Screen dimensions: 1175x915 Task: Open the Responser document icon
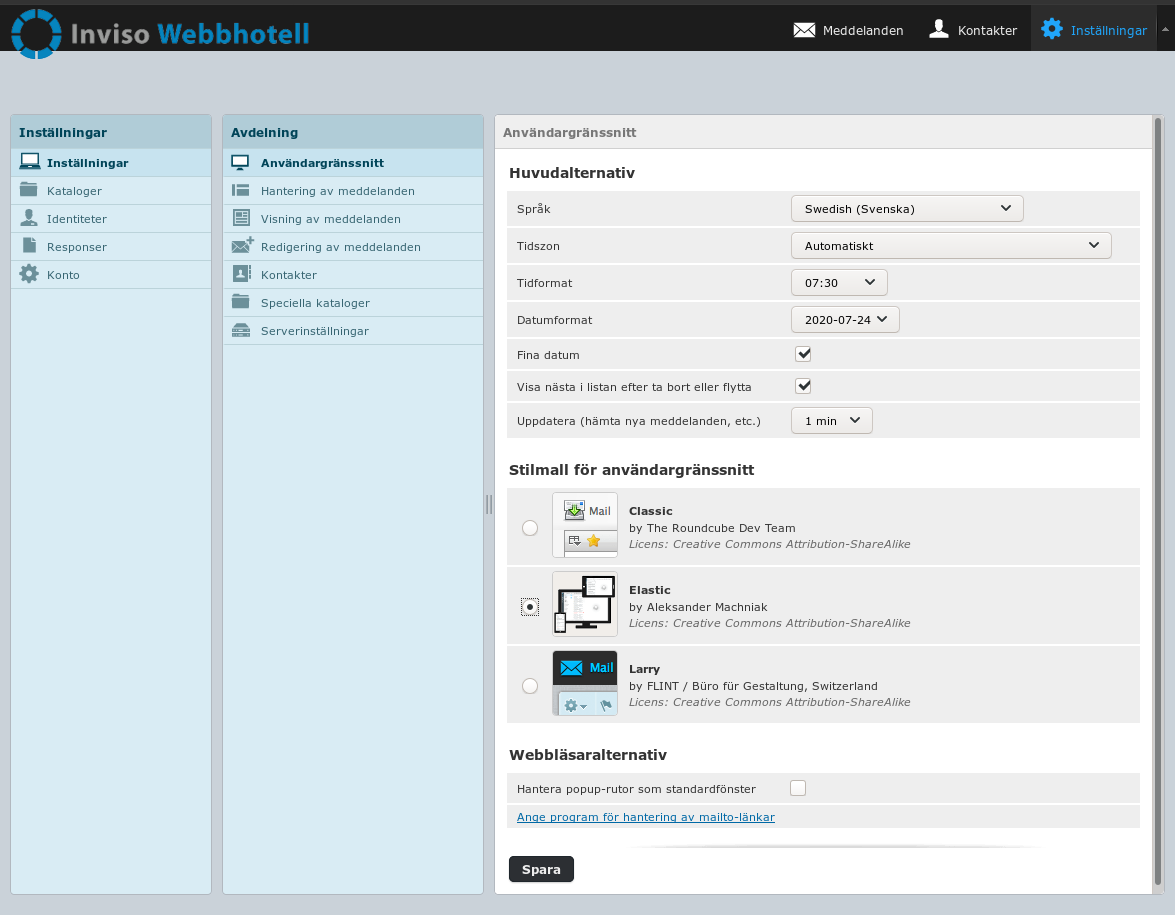point(29,246)
